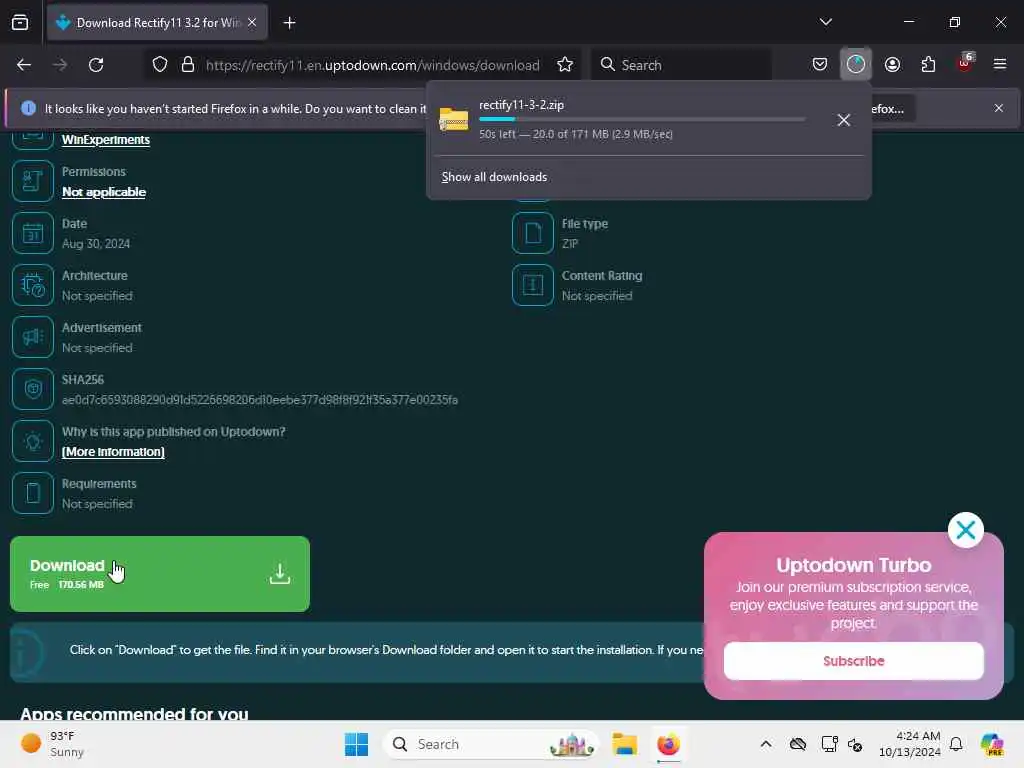Viewport: 1024px width, 768px height.
Task: Open the Firefox account menu
Action: pyautogui.click(x=892, y=64)
